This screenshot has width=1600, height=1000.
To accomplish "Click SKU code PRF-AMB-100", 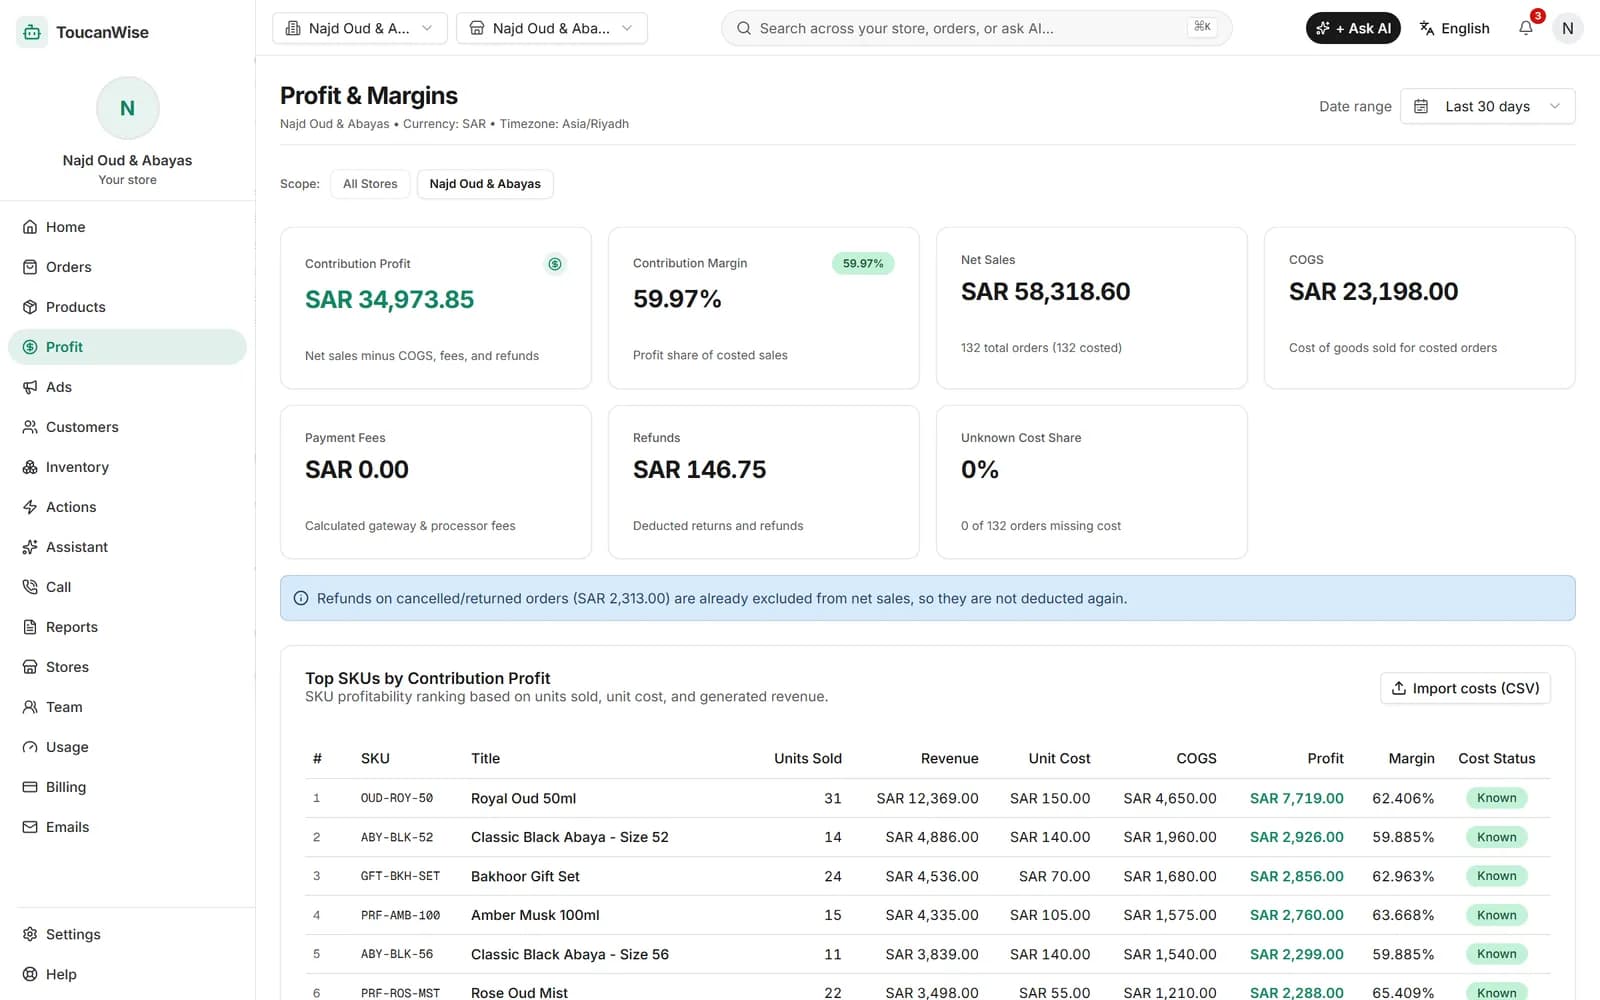I will [x=400, y=915].
